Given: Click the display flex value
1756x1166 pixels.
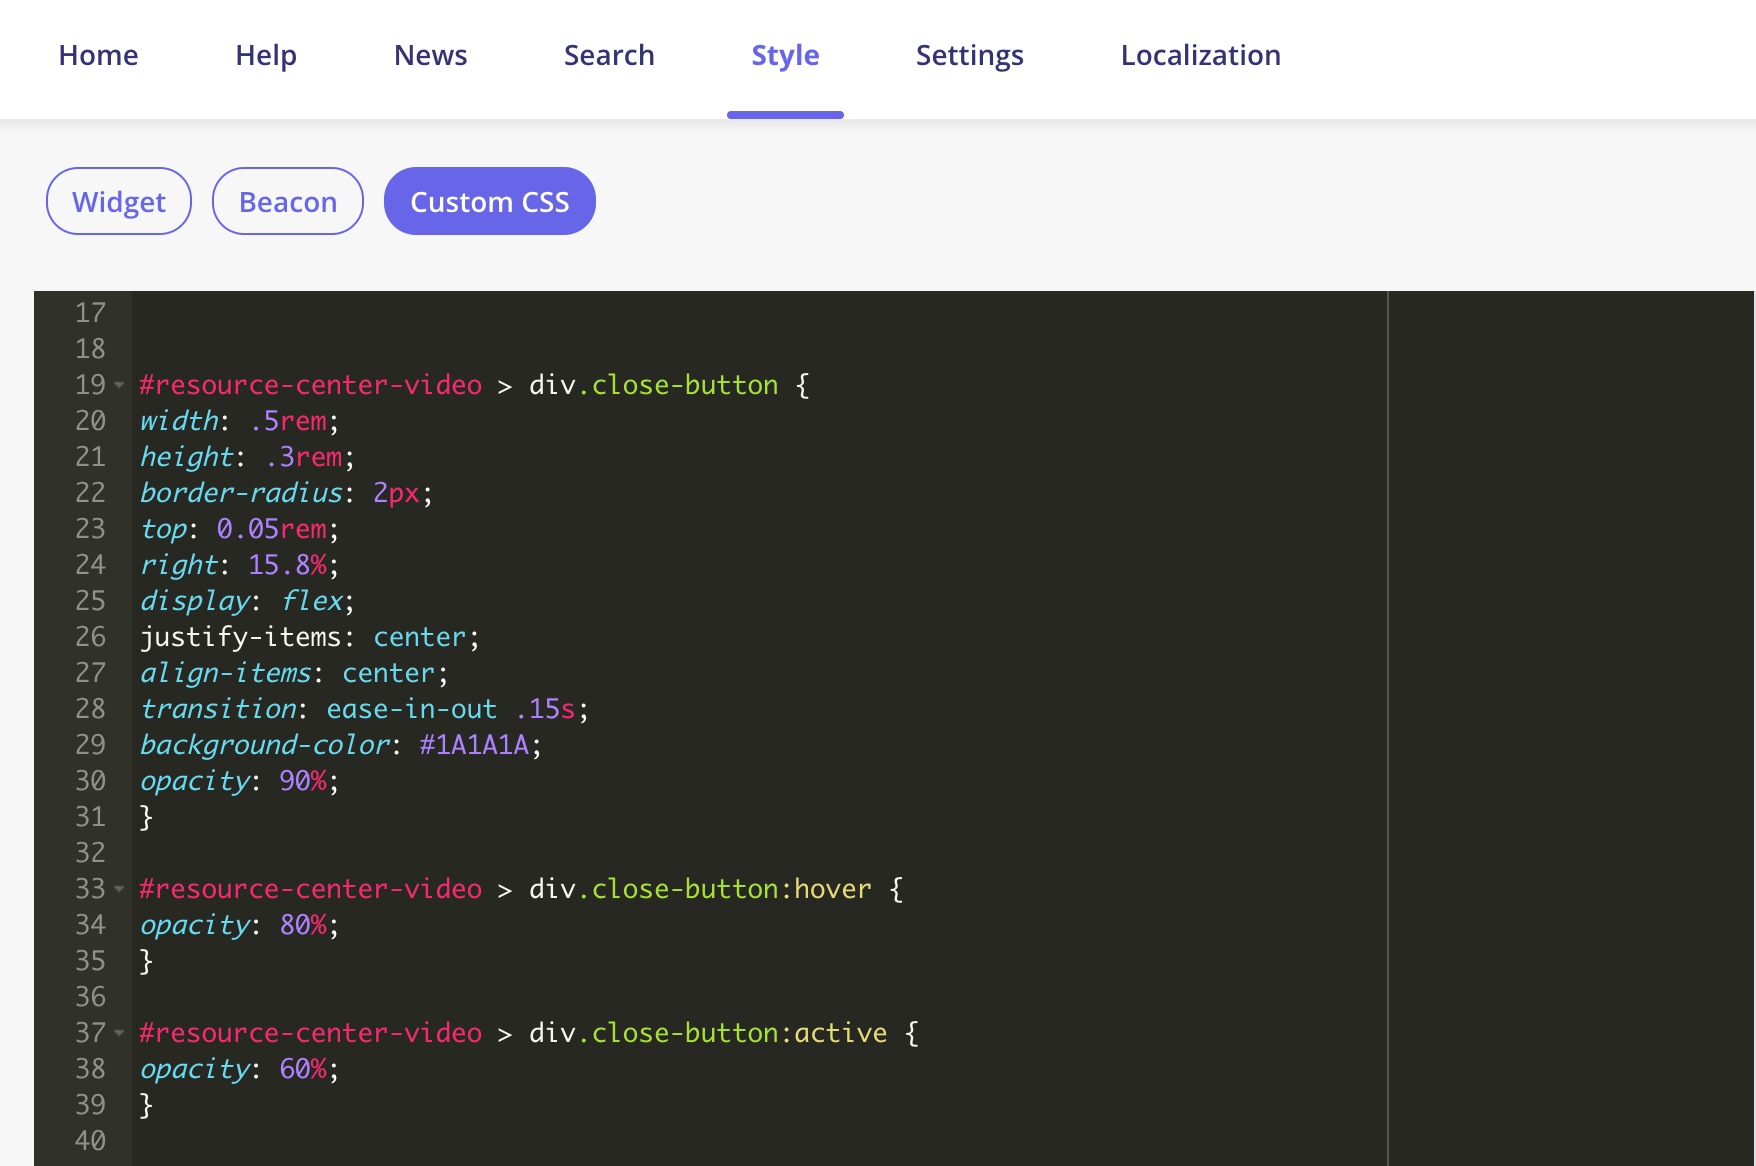Looking at the screenshot, I should pyautogui.click(x=312, y=601).
